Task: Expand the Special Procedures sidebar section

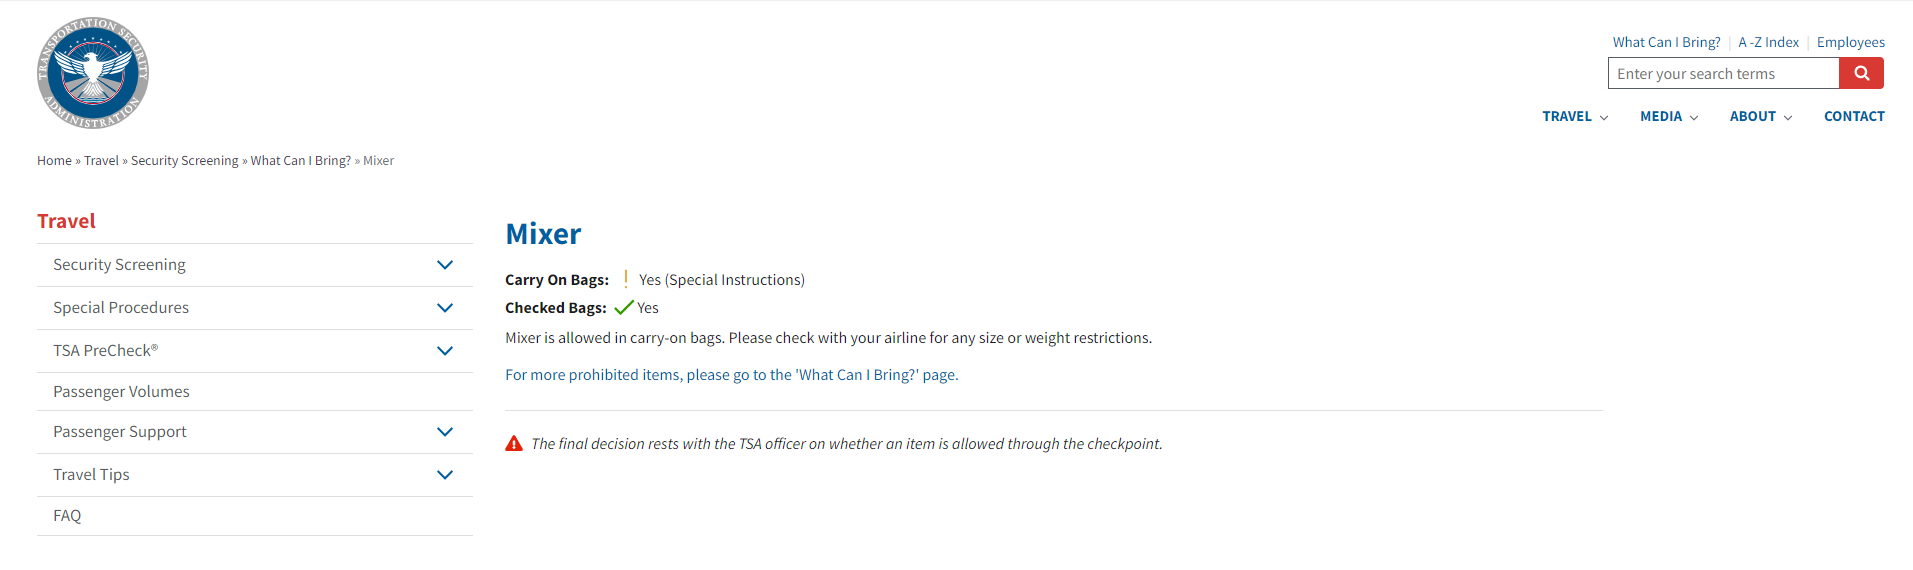Action: click(445, 308)
